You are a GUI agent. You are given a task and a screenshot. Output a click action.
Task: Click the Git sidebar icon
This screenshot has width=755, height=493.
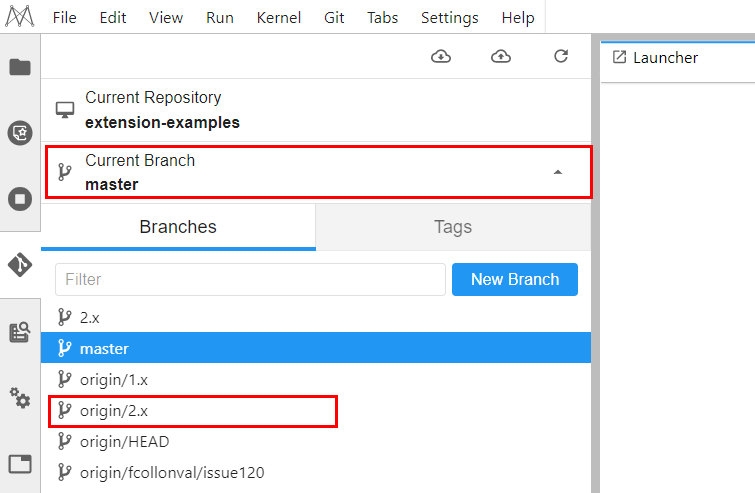(x=20, y=265)
